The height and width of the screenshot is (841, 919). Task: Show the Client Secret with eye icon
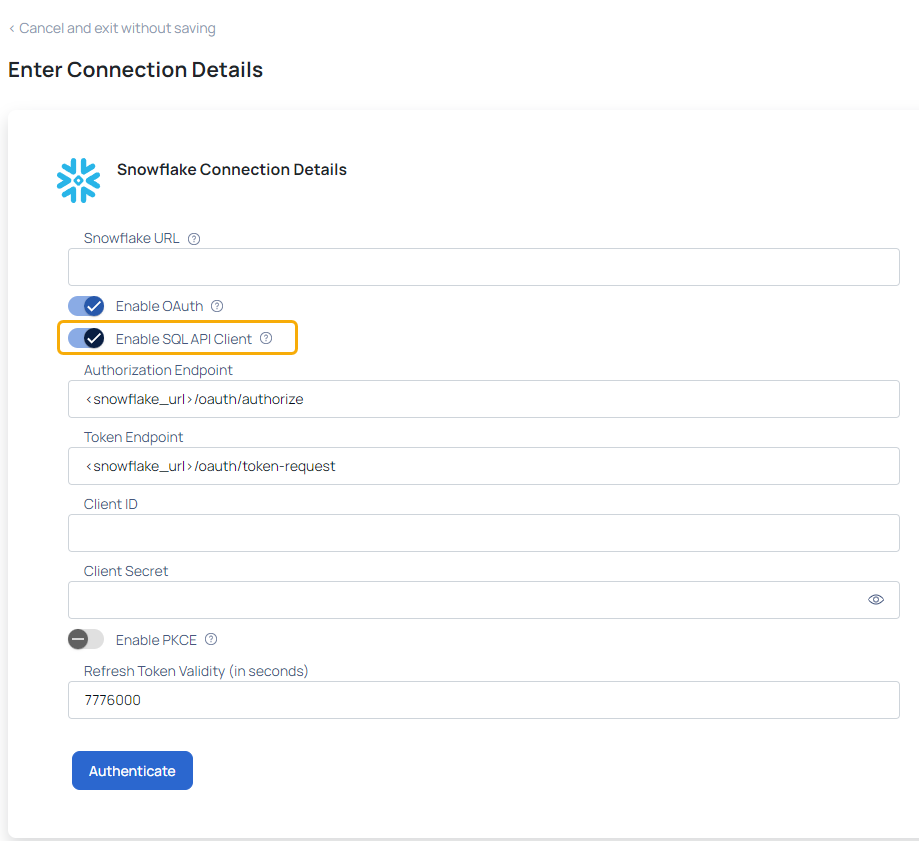(876, 600)
